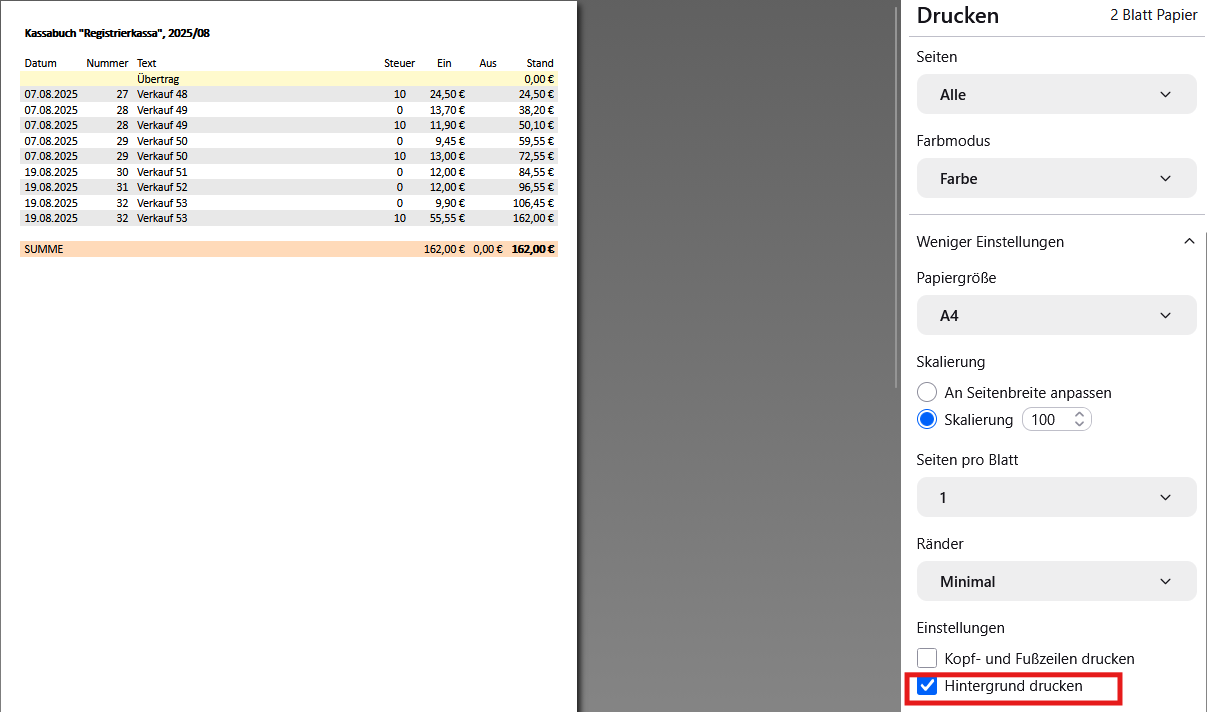Open the Farbmodus dropdown showing Farbe
This screenshot has width=1207, height=712.
click(x=1056, y=179)
